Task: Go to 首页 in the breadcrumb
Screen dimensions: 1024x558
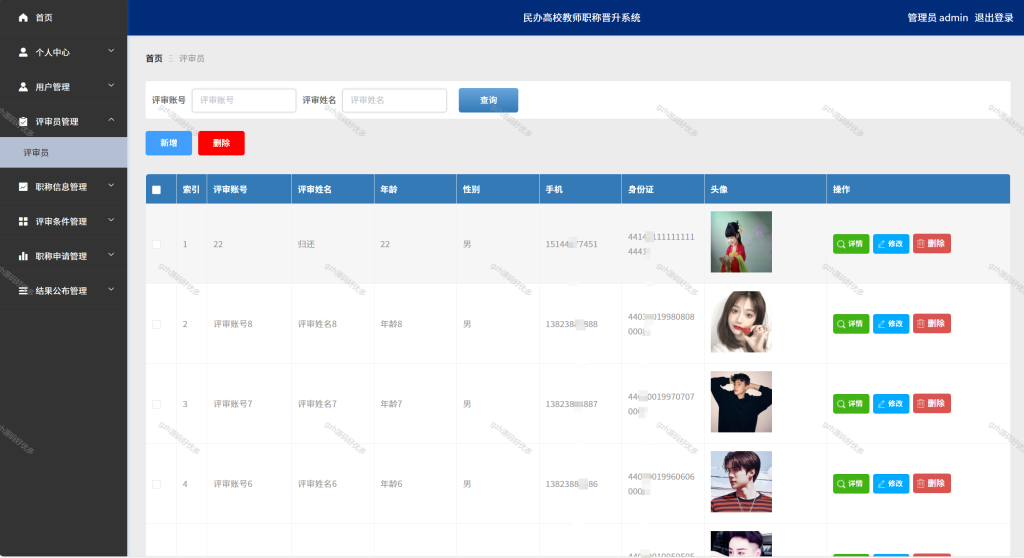Action: 154,58
